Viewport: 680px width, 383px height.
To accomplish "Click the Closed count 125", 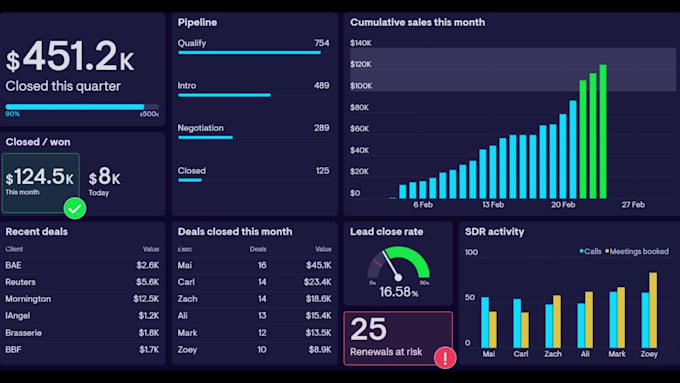I will click(323, 170).
